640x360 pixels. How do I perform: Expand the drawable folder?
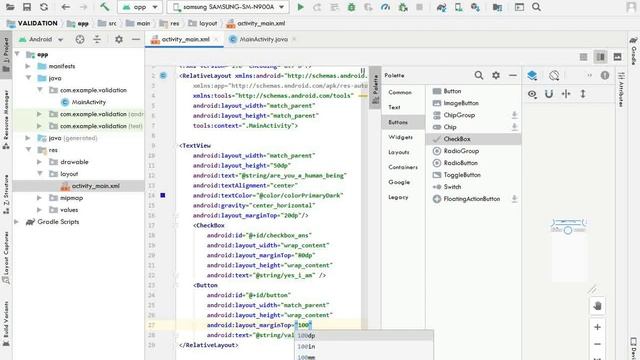(x=39, y=162)
